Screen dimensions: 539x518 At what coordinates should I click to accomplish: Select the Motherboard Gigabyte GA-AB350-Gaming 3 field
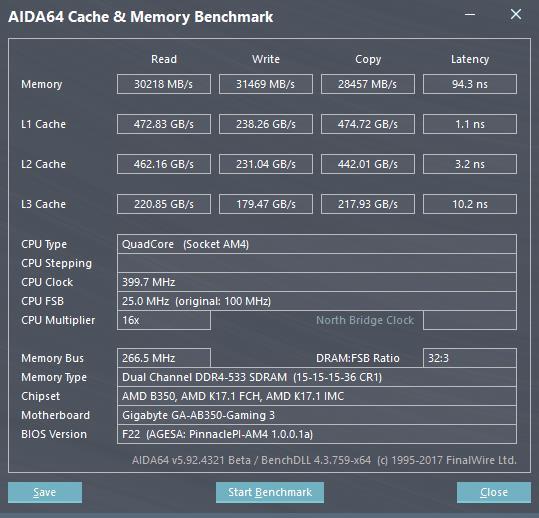pos(317,415)
